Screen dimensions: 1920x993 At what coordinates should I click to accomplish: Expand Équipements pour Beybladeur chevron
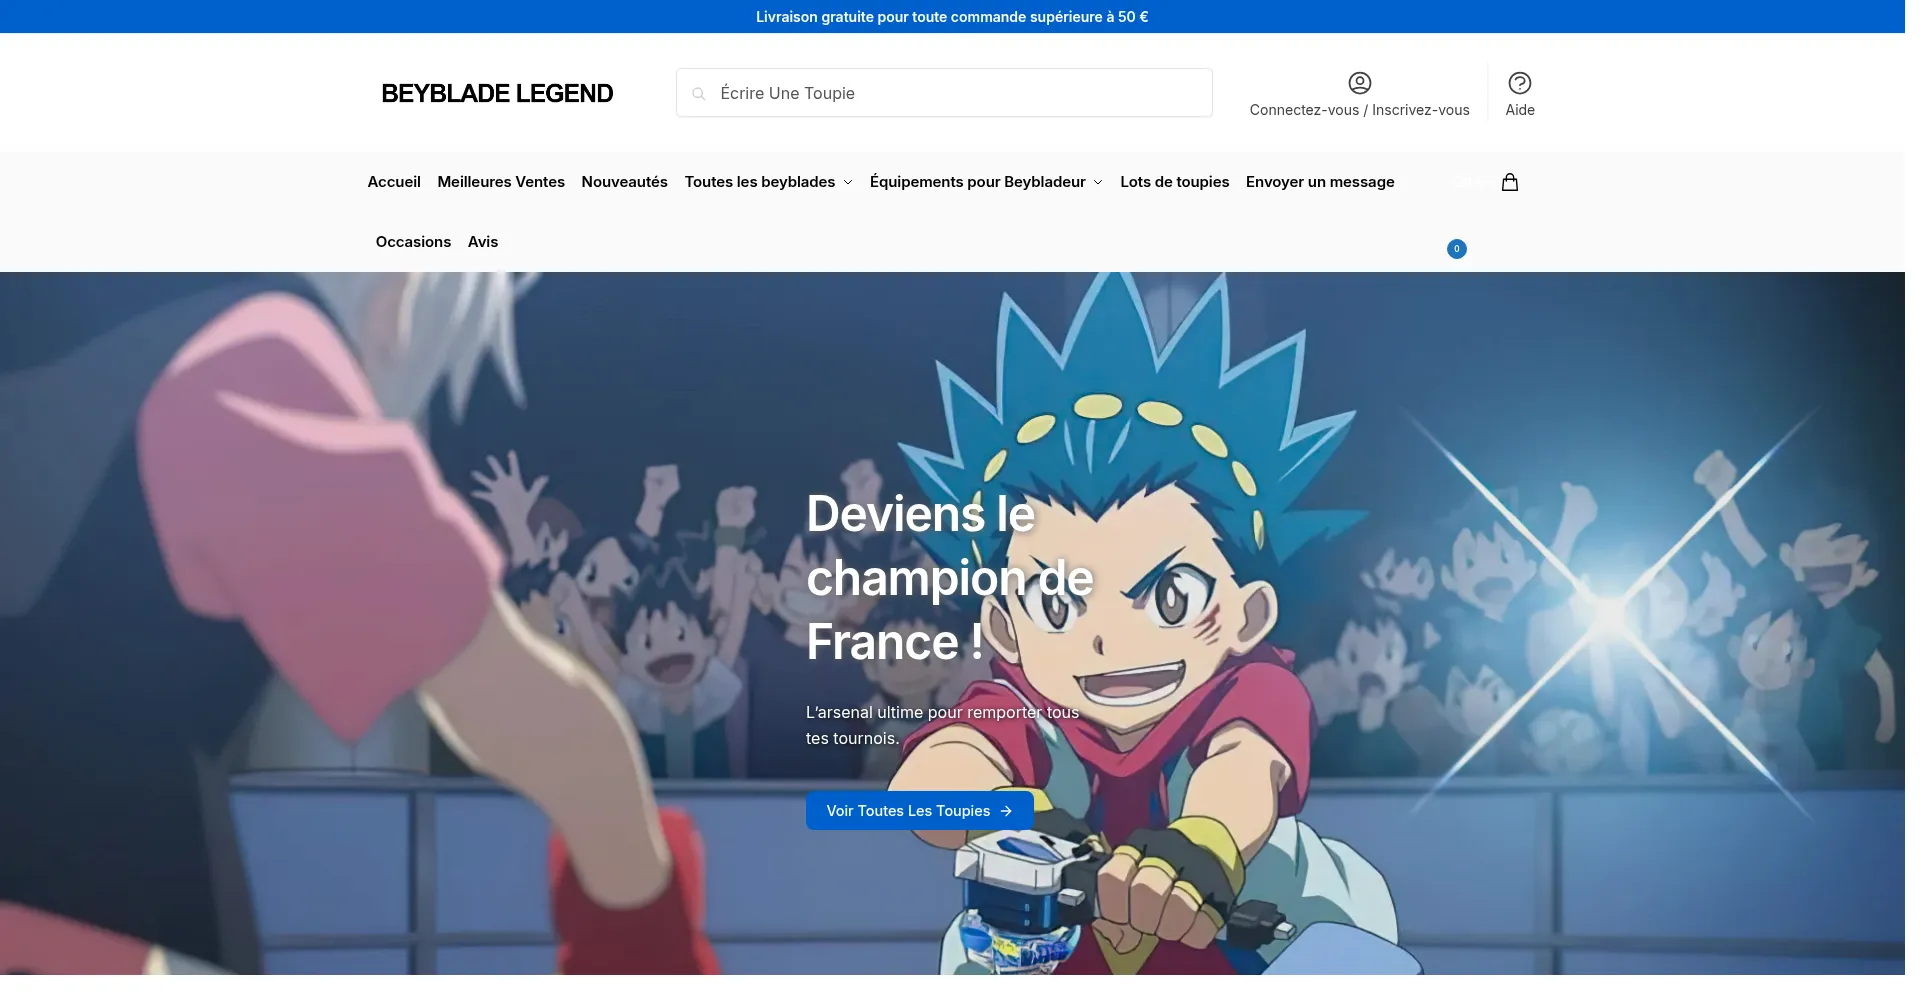coord(1098,182)
